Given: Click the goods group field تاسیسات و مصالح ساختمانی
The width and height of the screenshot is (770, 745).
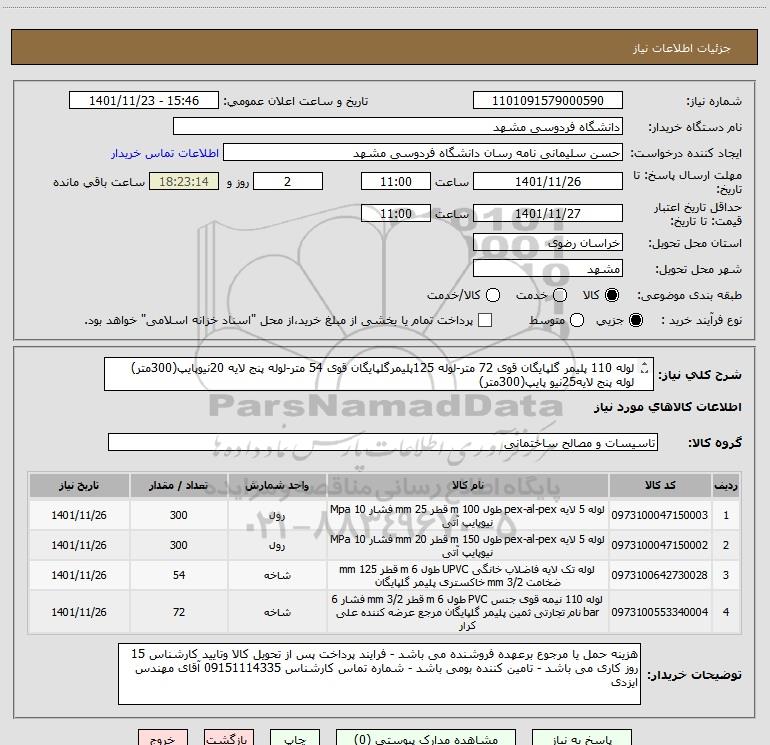Looking at the screenshot, I should pos(383,442).
